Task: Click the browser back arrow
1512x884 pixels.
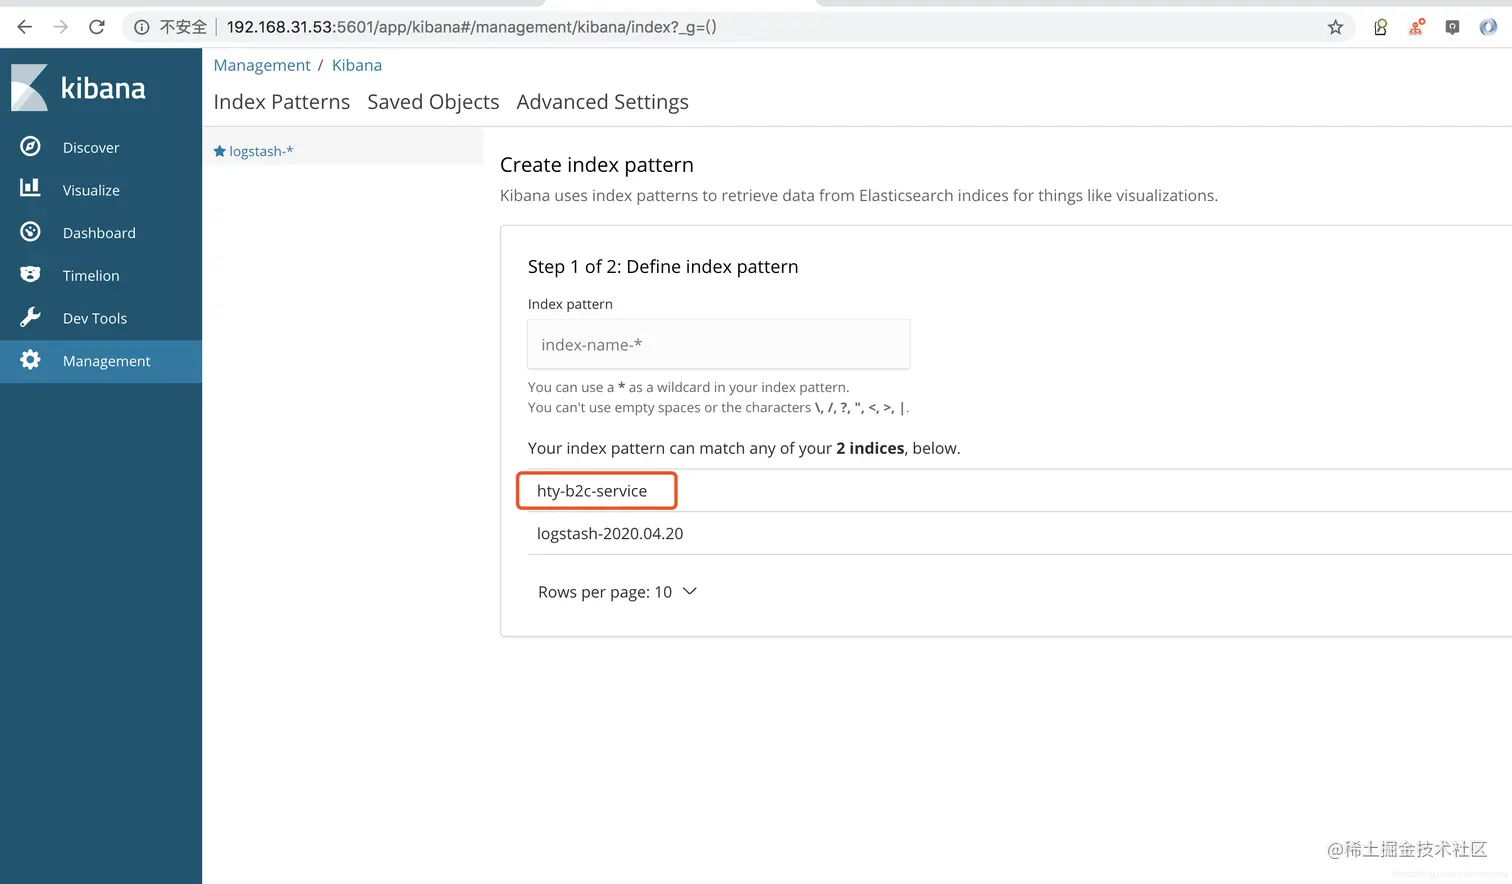Action: [x=25, y=27]
